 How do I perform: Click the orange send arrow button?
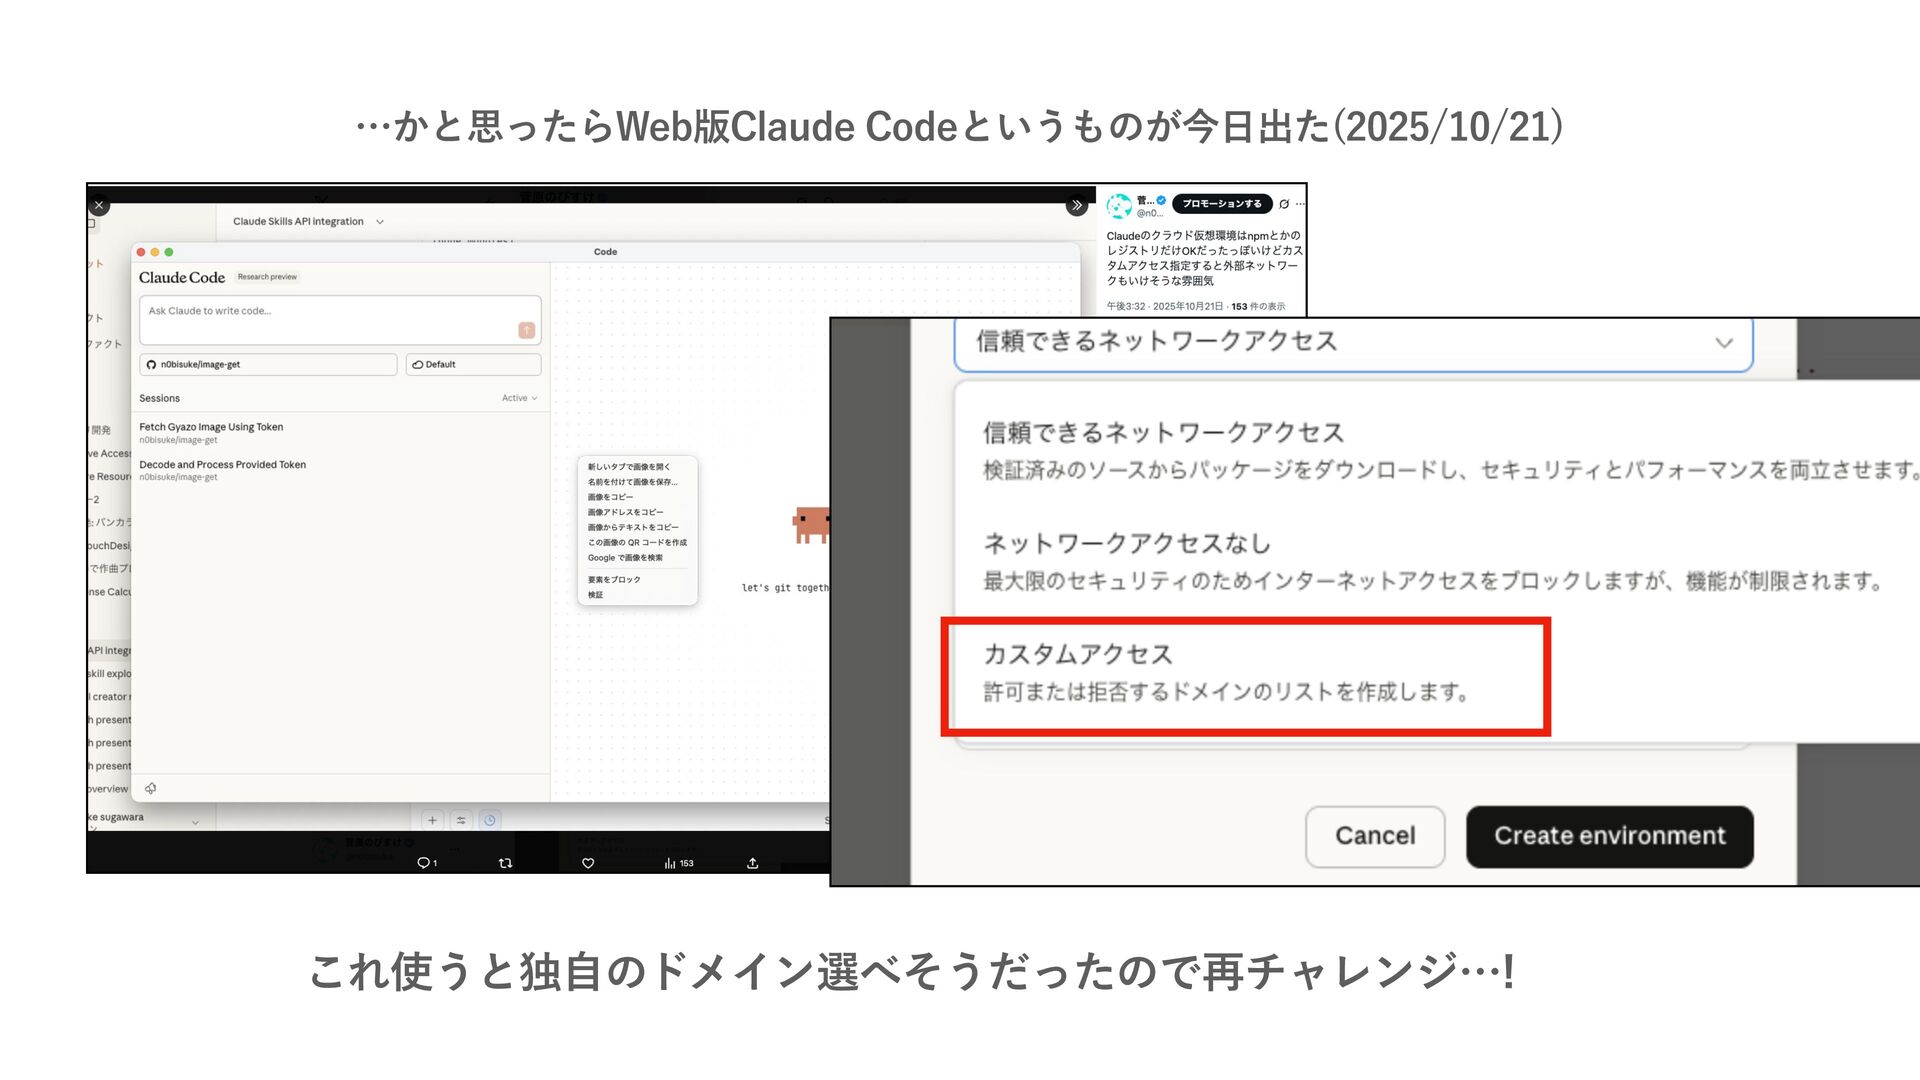click(x=526, y=330)
